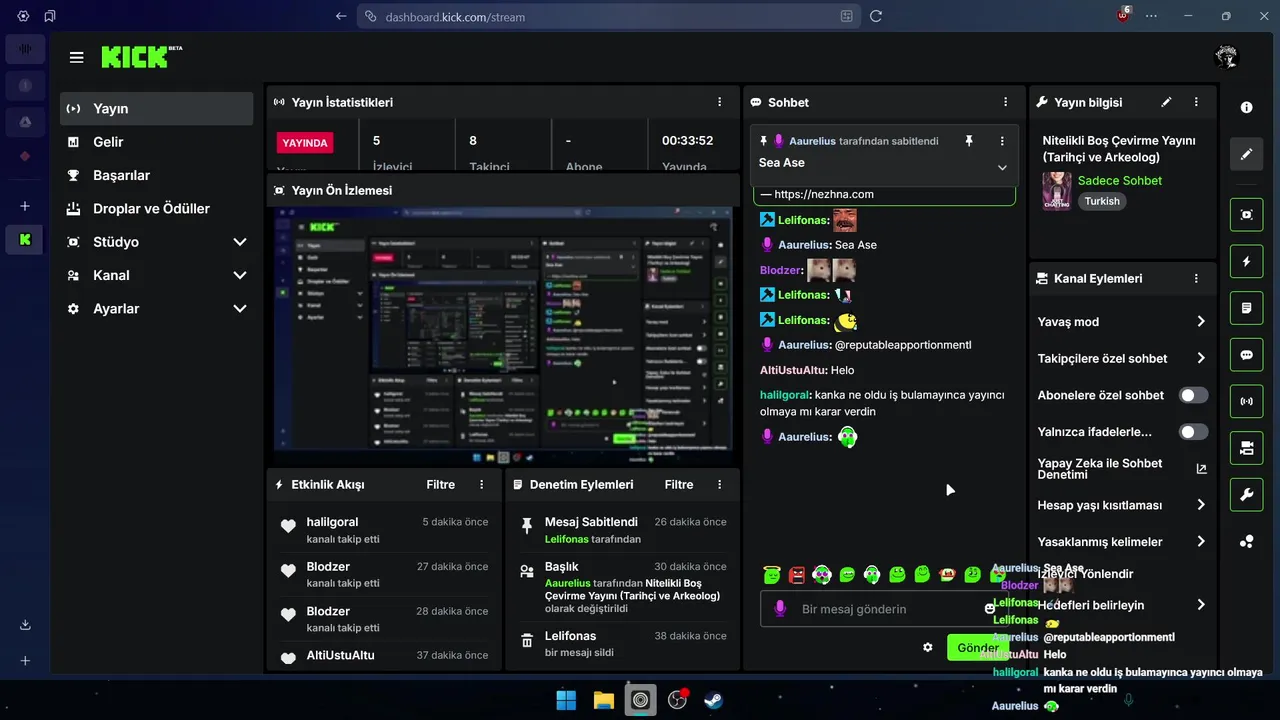Image resolution: width=1280 pixels, height=720 pixels.
Task: Toggle activity feed lightning widget in right toolbar
Action: (1246, 261)
